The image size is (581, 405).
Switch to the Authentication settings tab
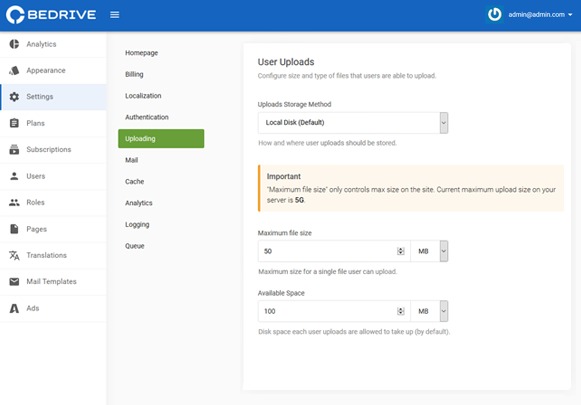147,117
